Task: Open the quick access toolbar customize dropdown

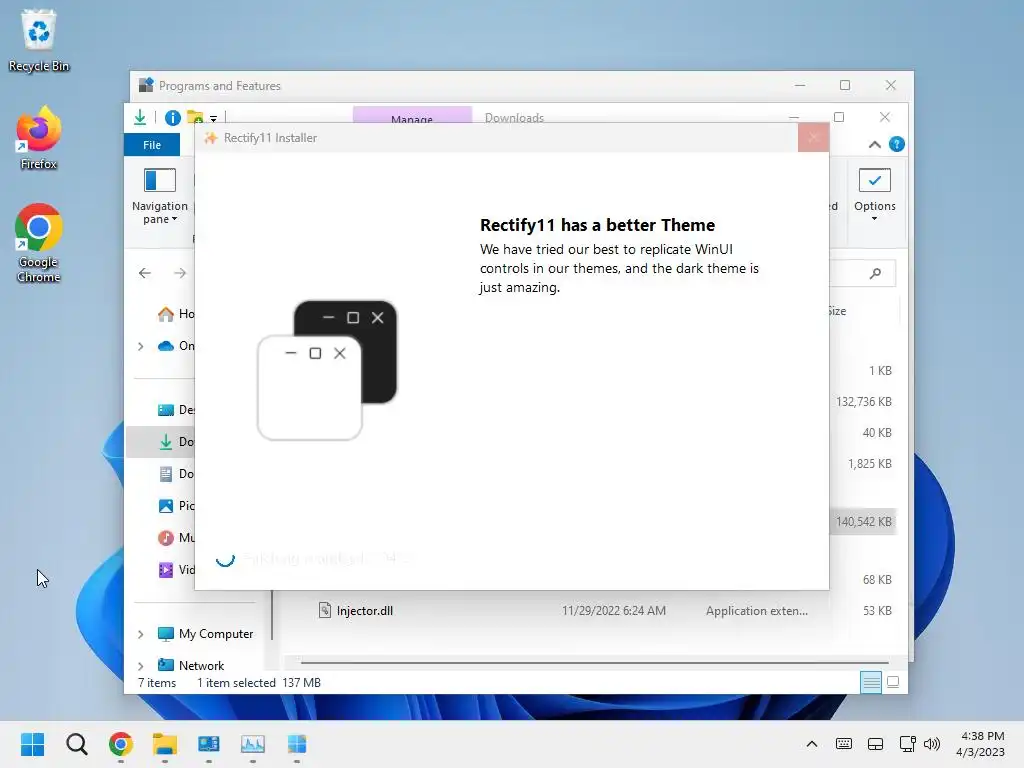Action: (x=214, y=119)
